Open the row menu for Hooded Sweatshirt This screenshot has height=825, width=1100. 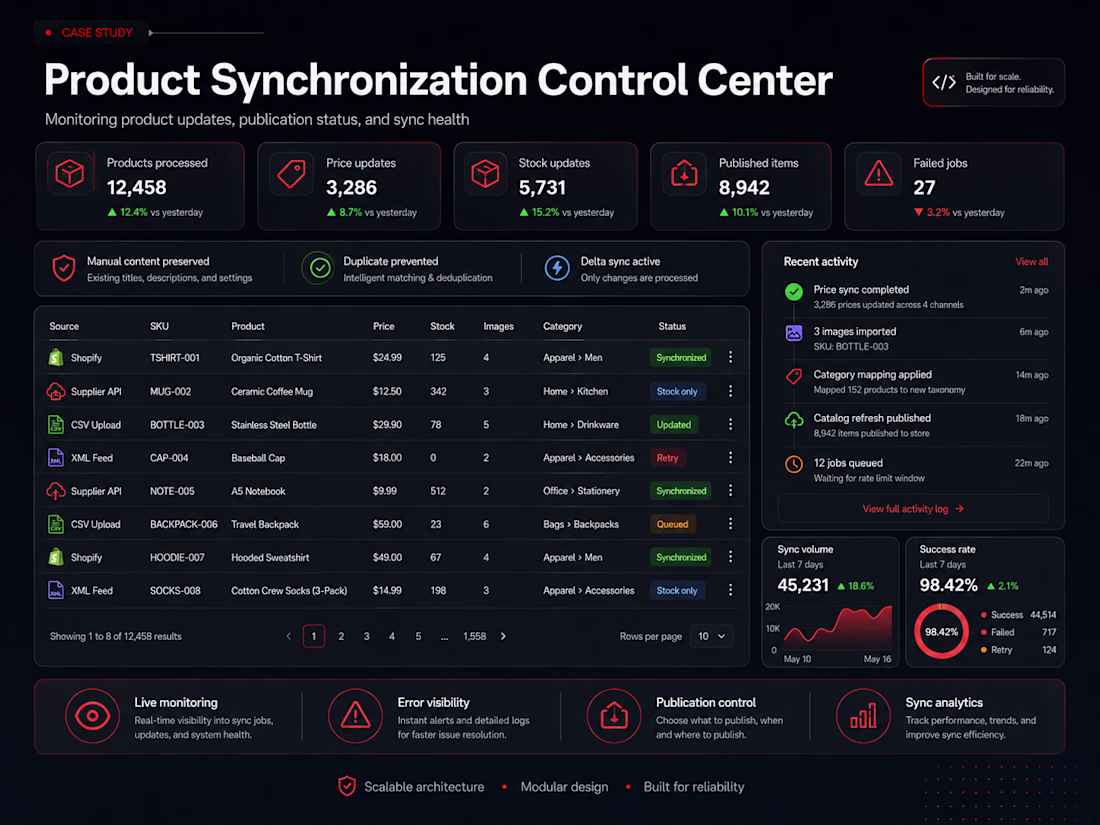pos(730,557)
